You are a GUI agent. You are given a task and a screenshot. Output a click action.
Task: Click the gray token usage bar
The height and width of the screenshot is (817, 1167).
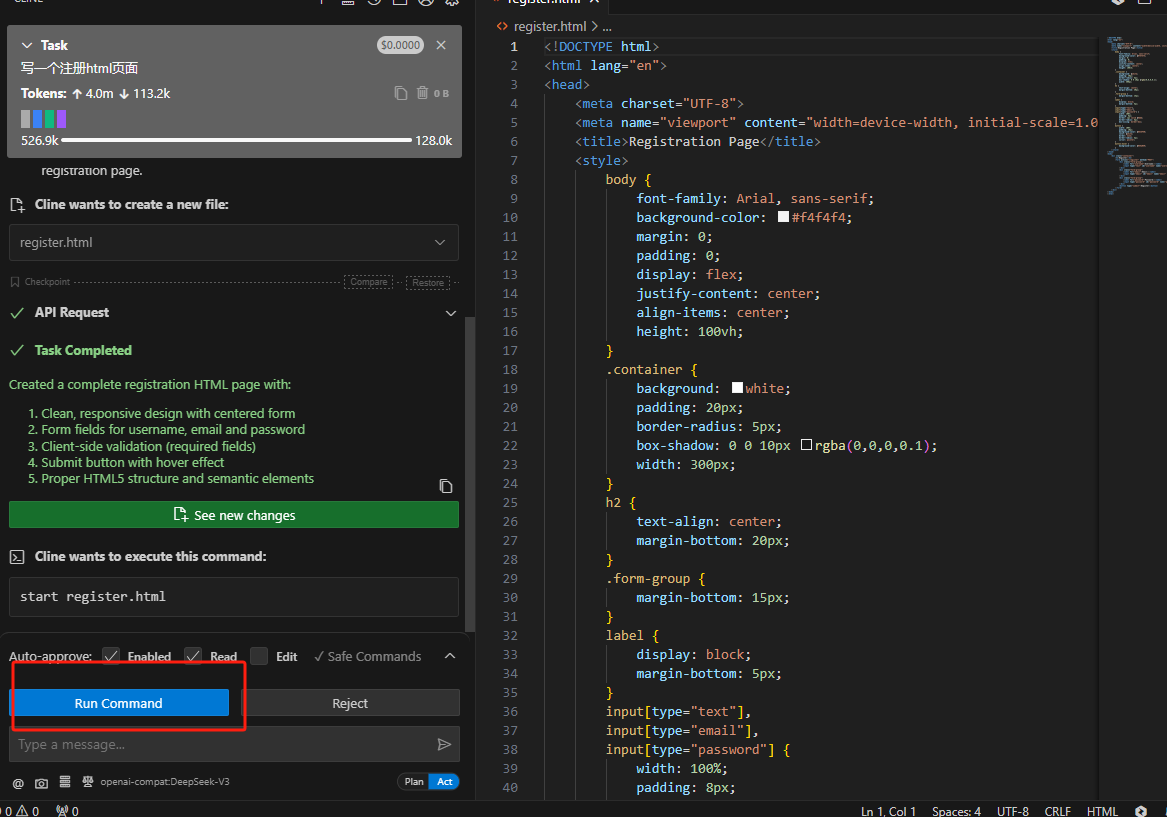pyautogui.click(x=25, y=118)
